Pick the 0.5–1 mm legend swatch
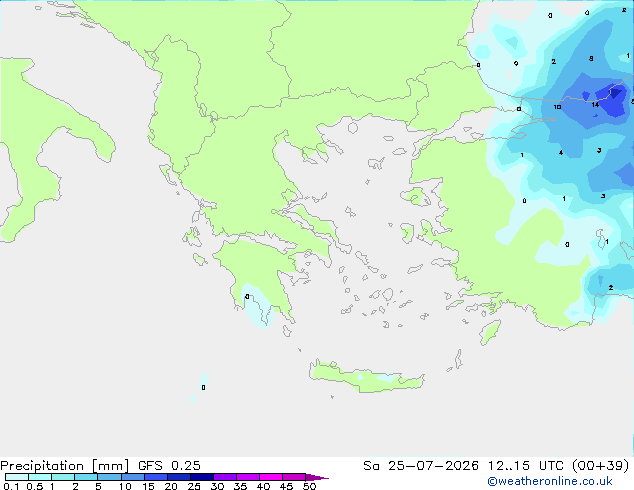 [40, 477]
